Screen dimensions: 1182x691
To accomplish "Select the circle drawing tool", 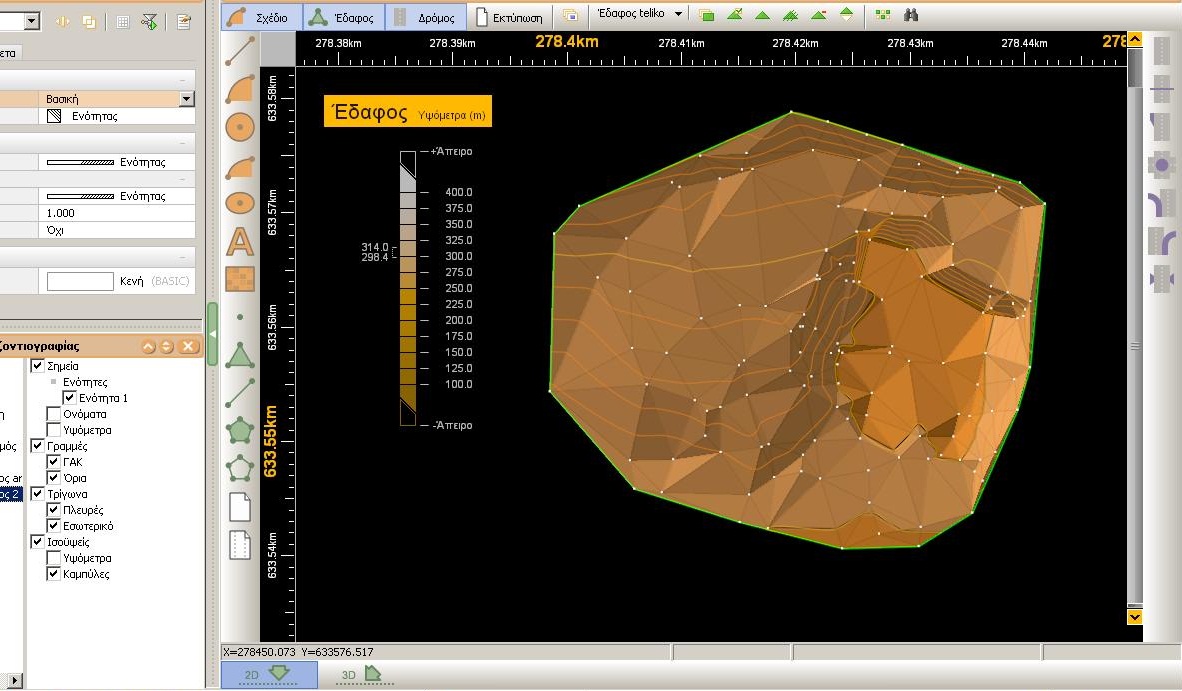I will [239, 127].
